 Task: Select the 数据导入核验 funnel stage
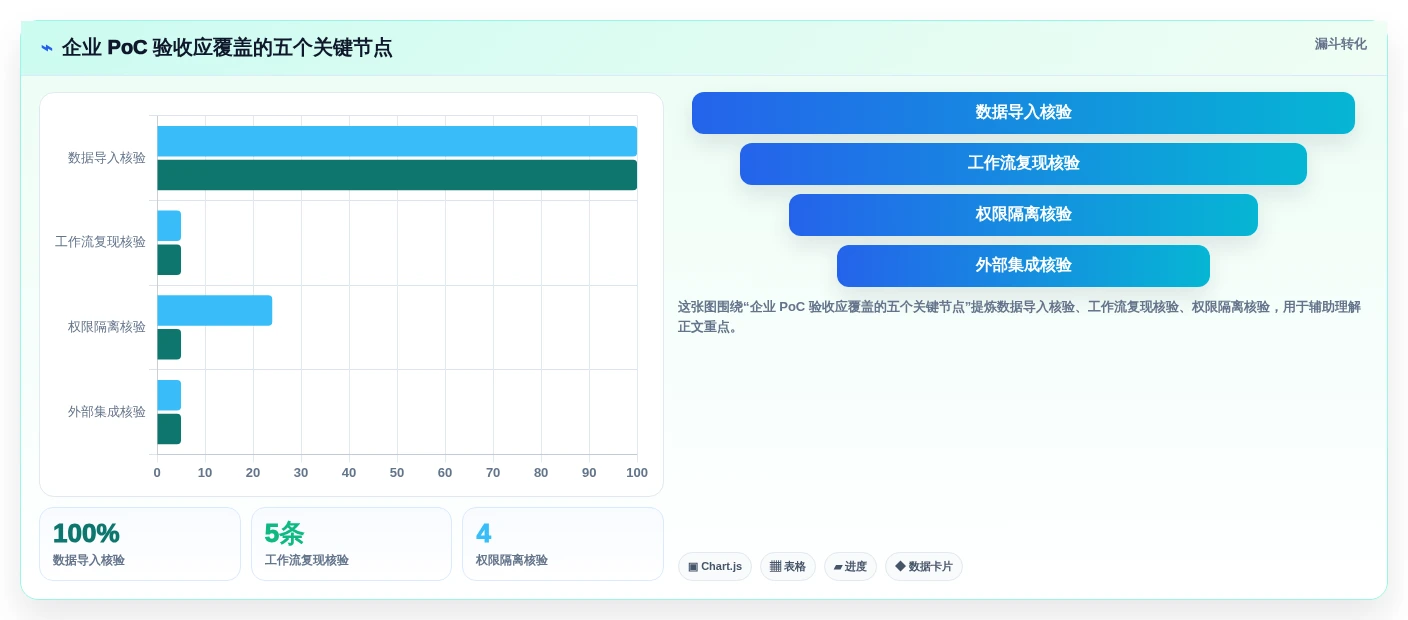coord(1023,113)
